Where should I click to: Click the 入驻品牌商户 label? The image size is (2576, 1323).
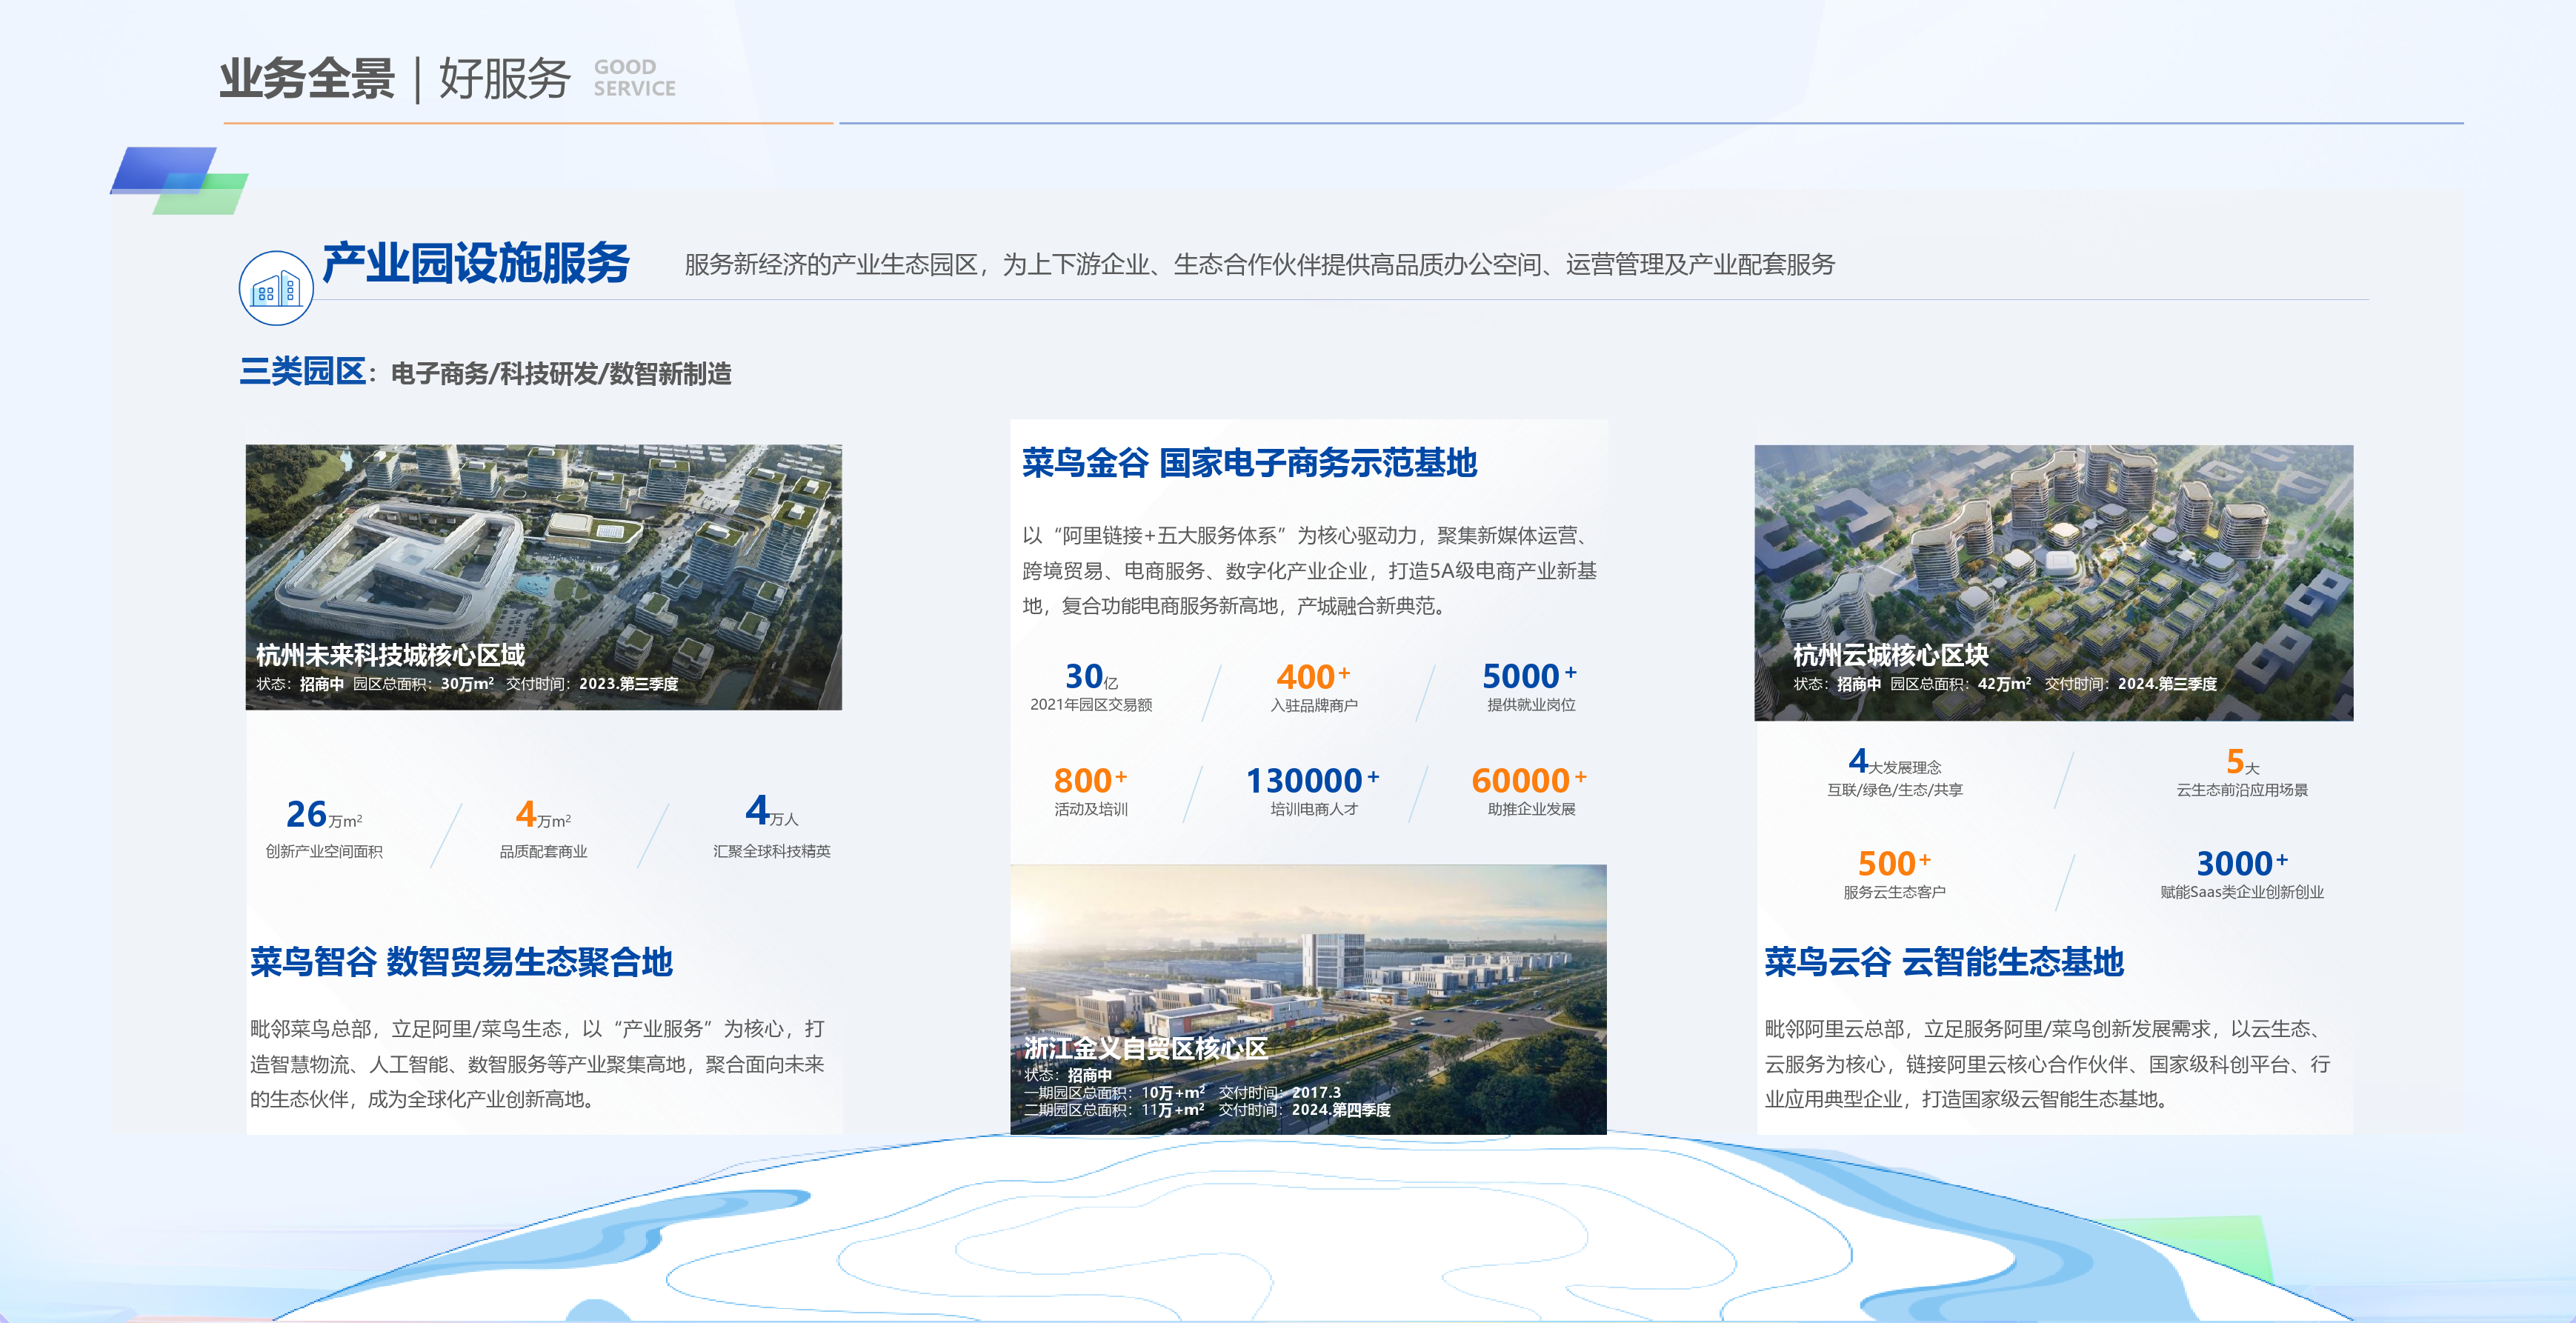pos(1314,704)
